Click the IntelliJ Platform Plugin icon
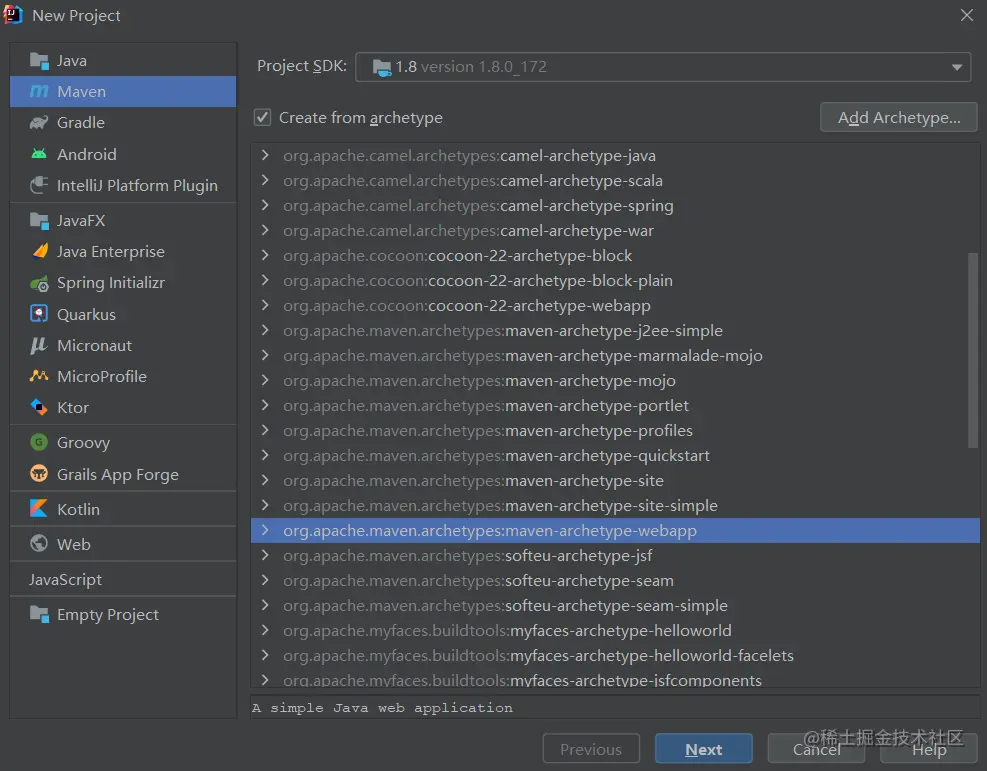 39,186
